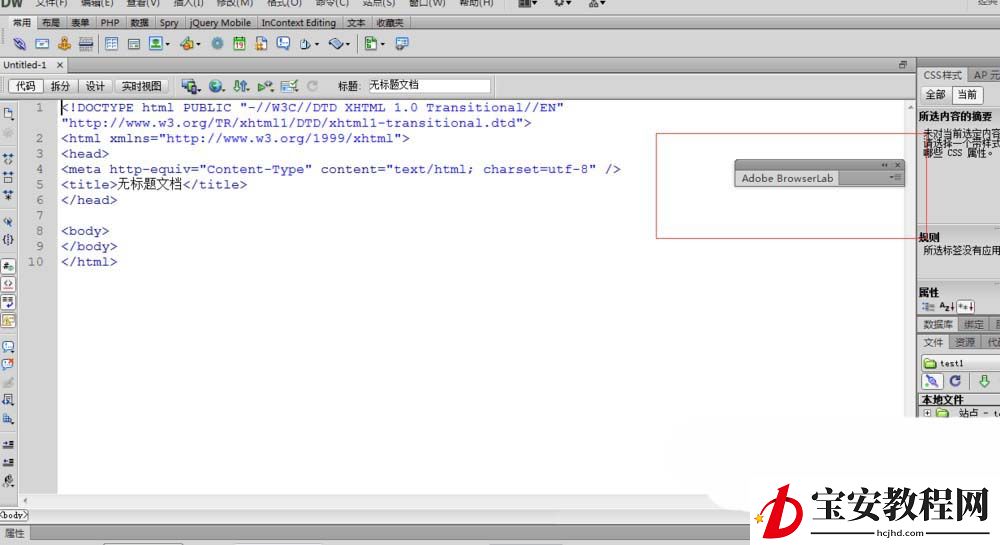1000x545 pixels.
Task: Expand the 站点 tree node
Action: pyautogui.click(x=927, y=413)
